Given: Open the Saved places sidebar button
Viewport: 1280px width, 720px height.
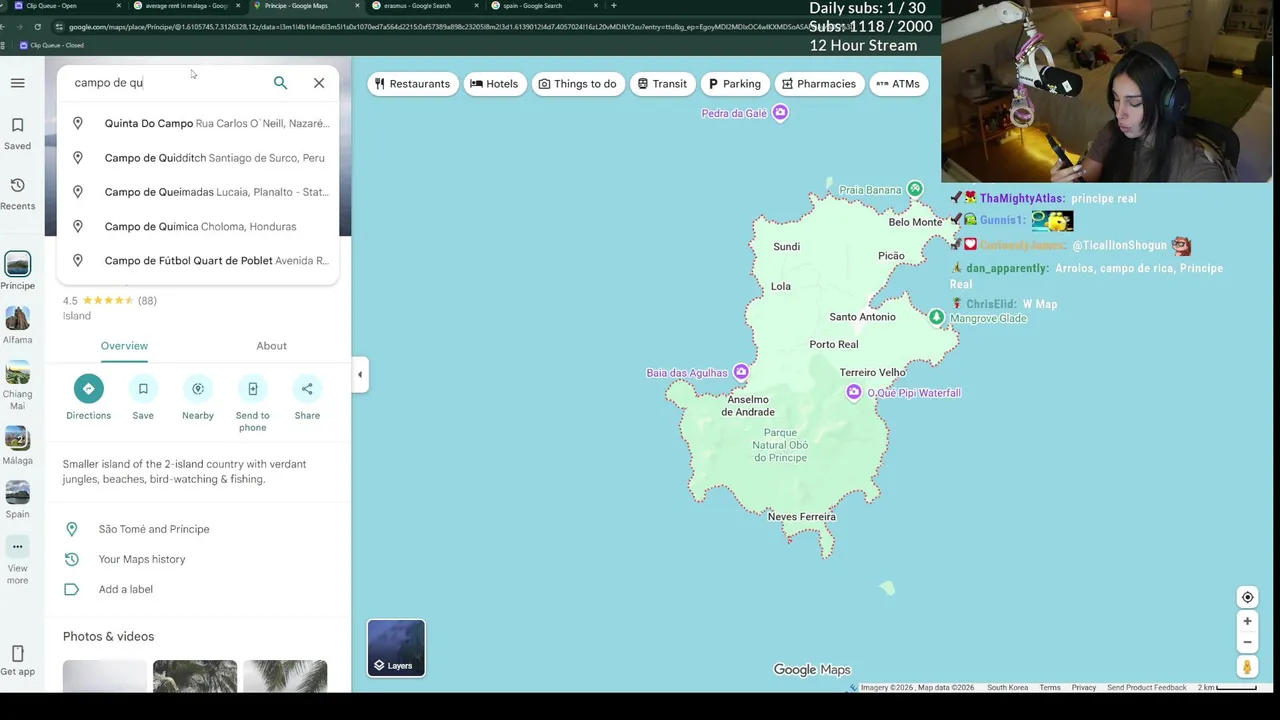Looking at the screenshot, I should (x=17, y=133).
